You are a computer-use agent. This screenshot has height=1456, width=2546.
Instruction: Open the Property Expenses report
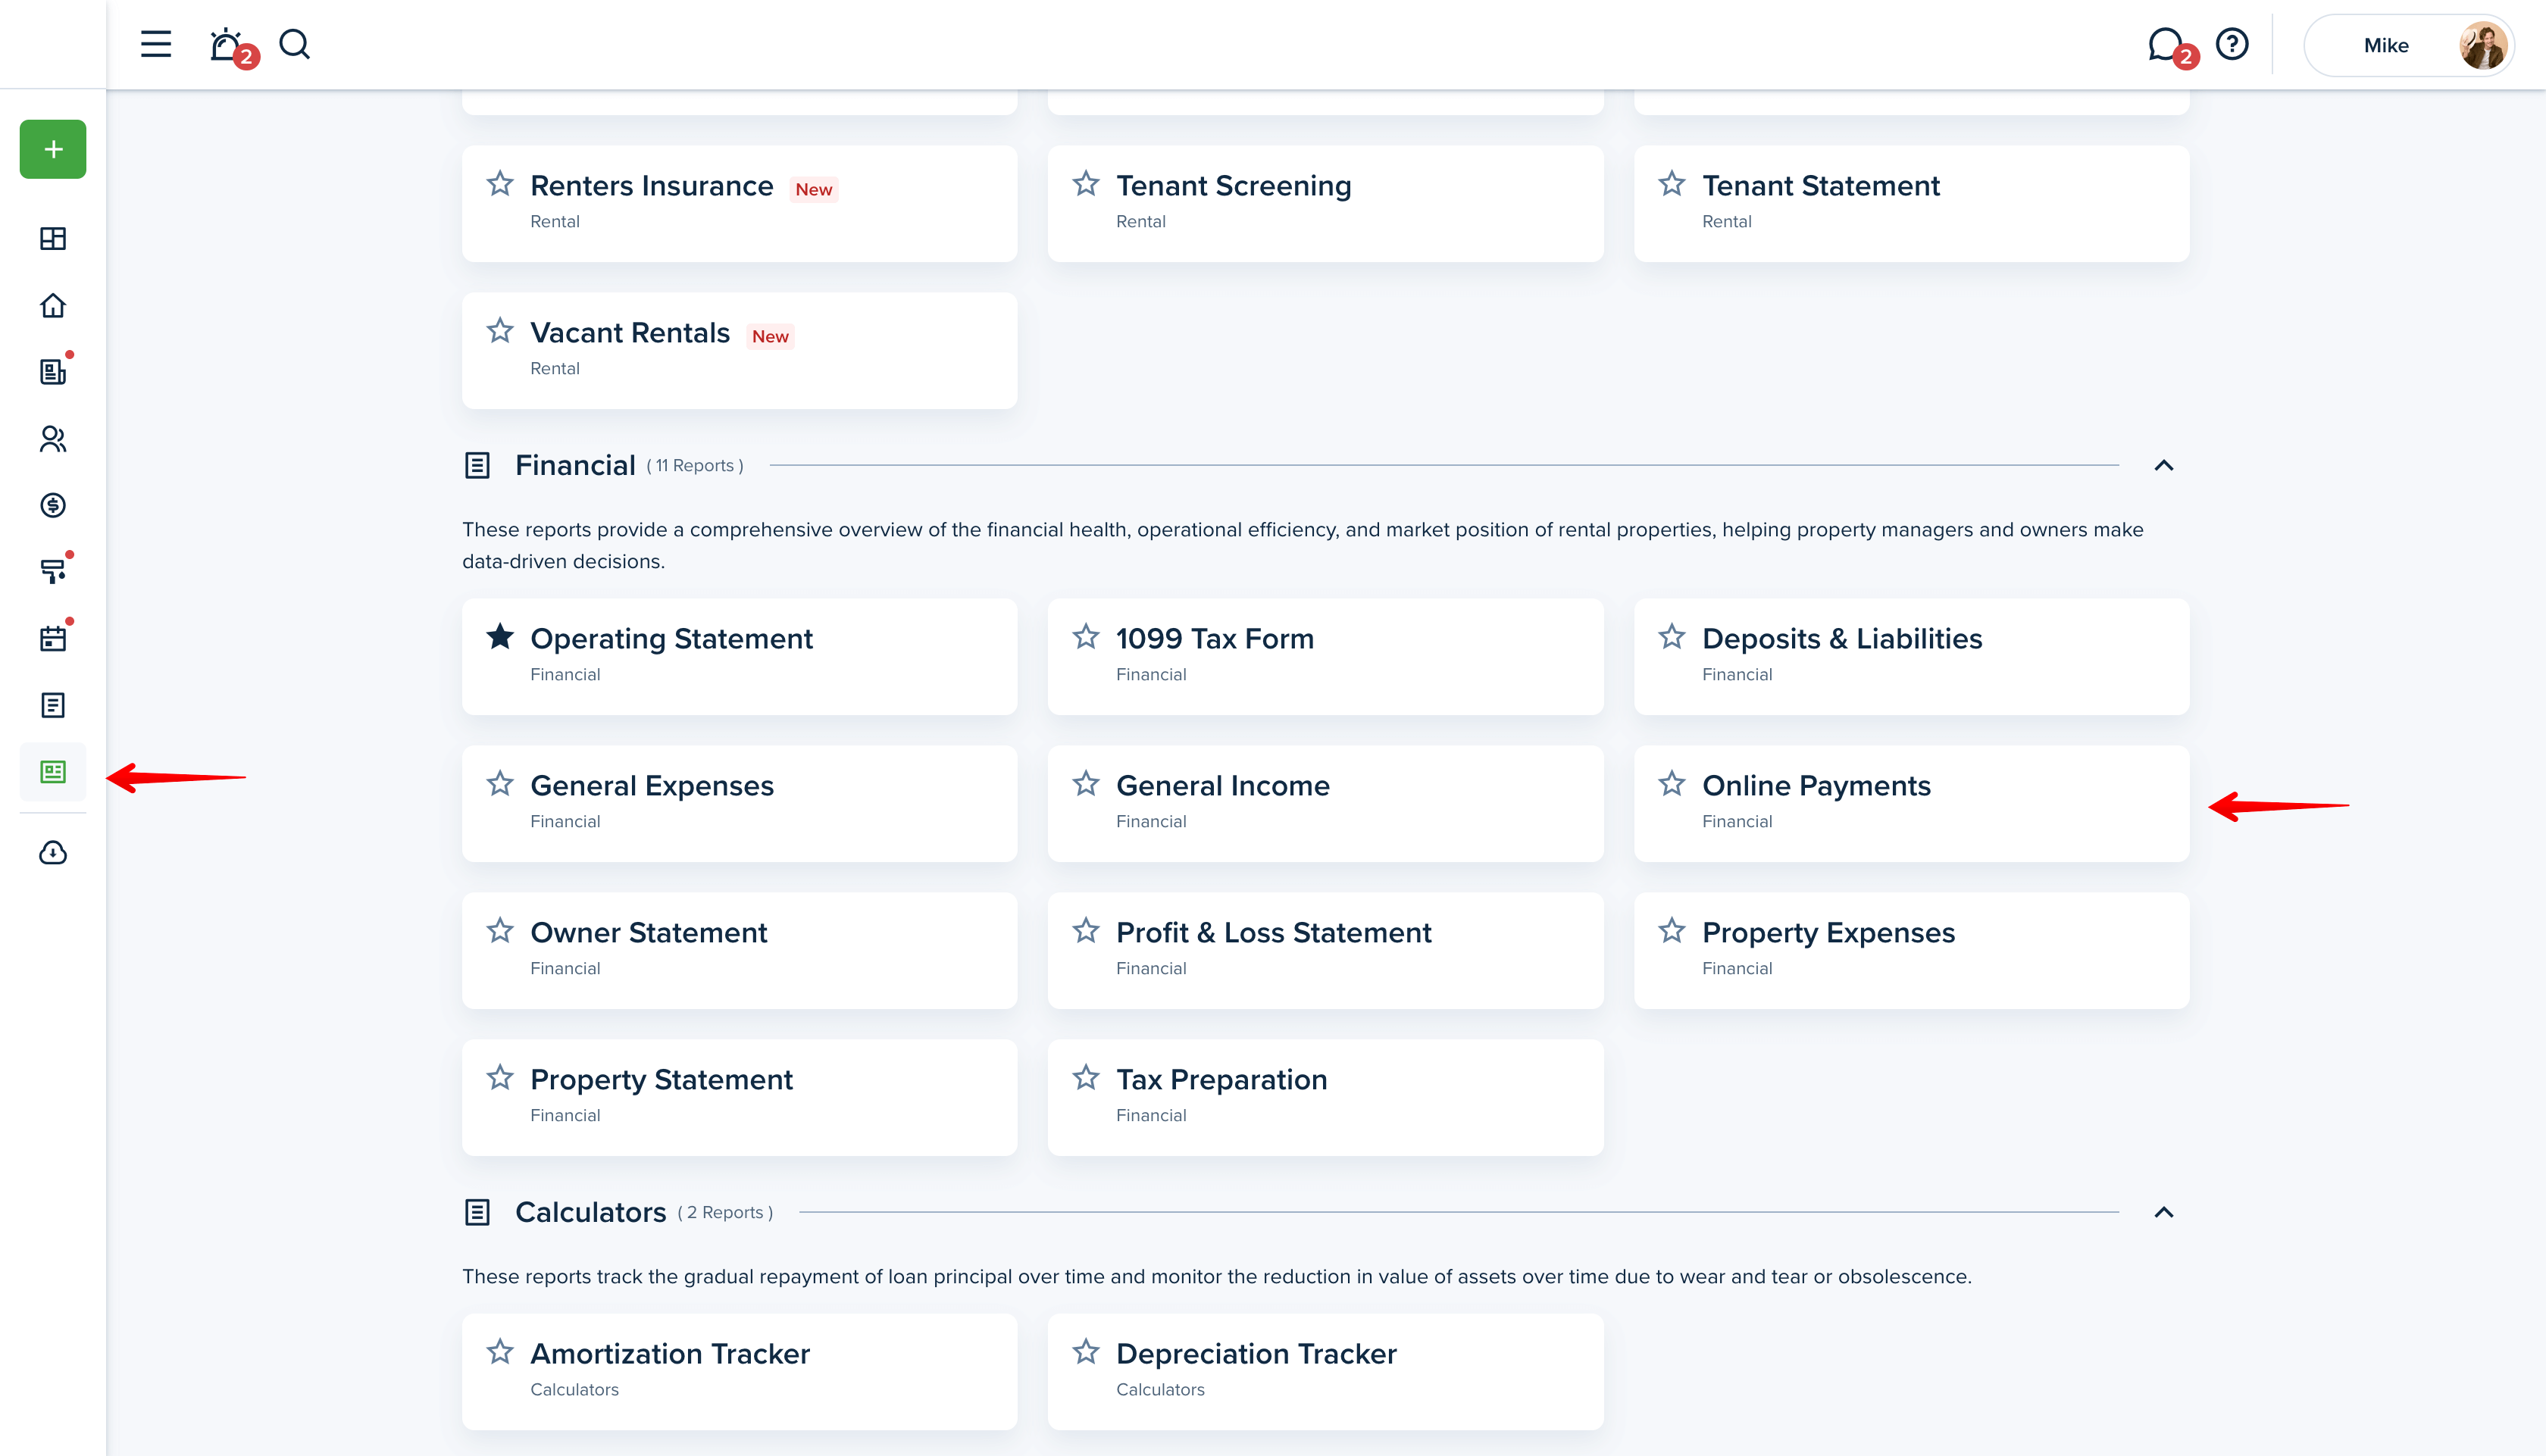[1912, 951]
